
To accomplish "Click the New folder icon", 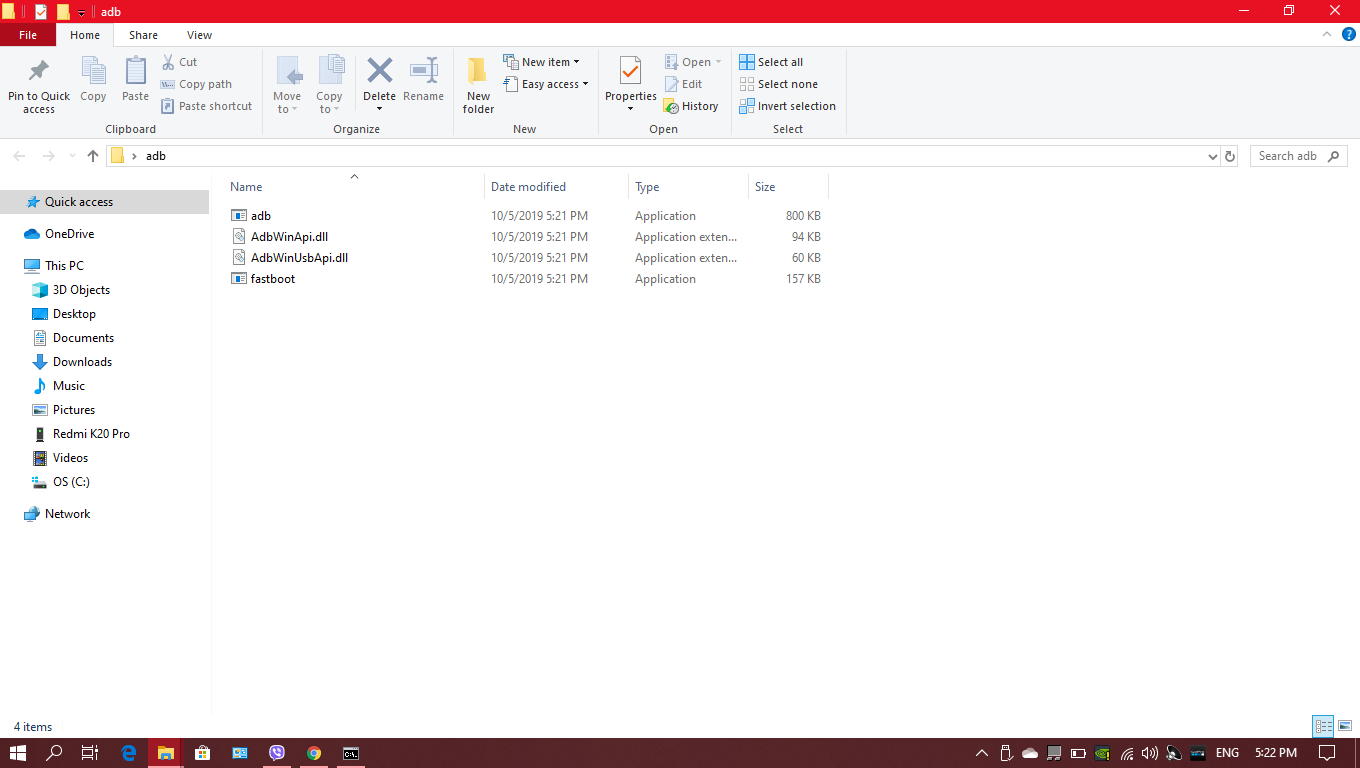I will pyautogui.click(x=478, y=72).
